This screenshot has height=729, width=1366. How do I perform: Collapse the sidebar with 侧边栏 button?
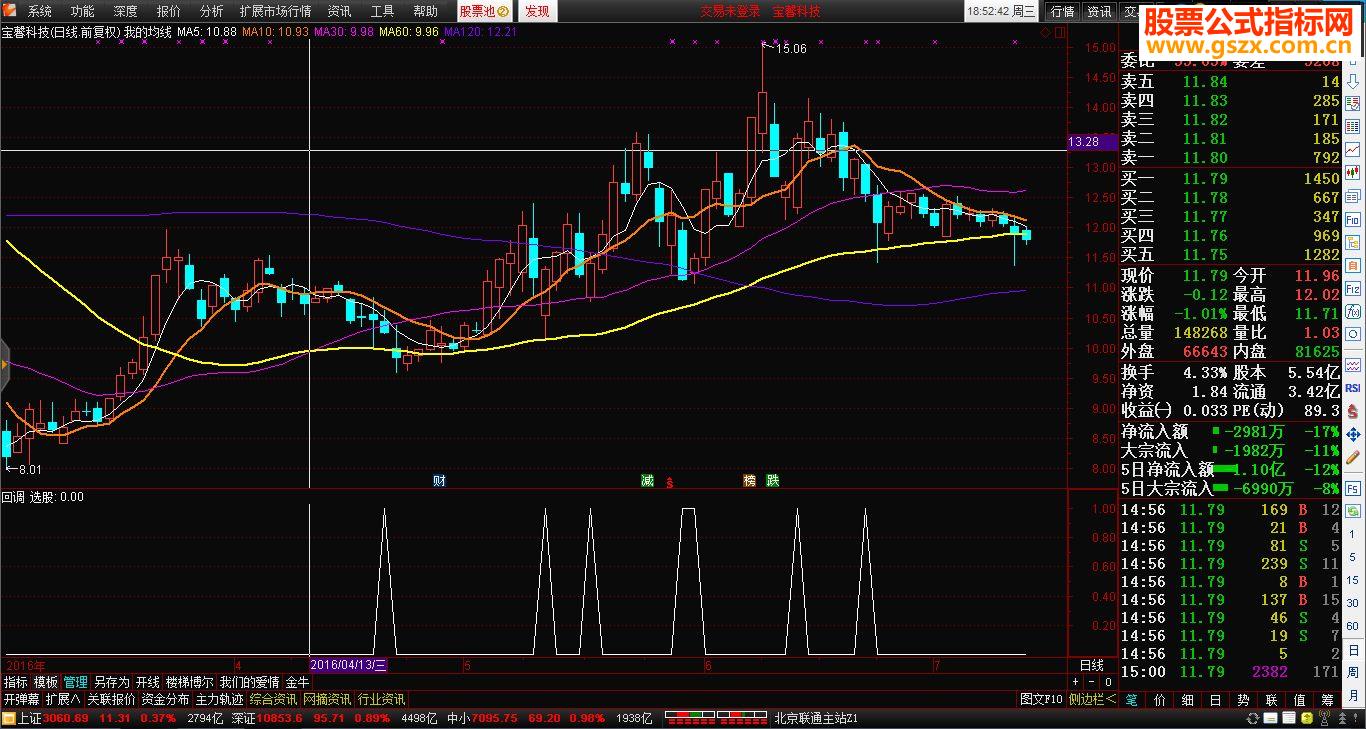click(1092, 699)
